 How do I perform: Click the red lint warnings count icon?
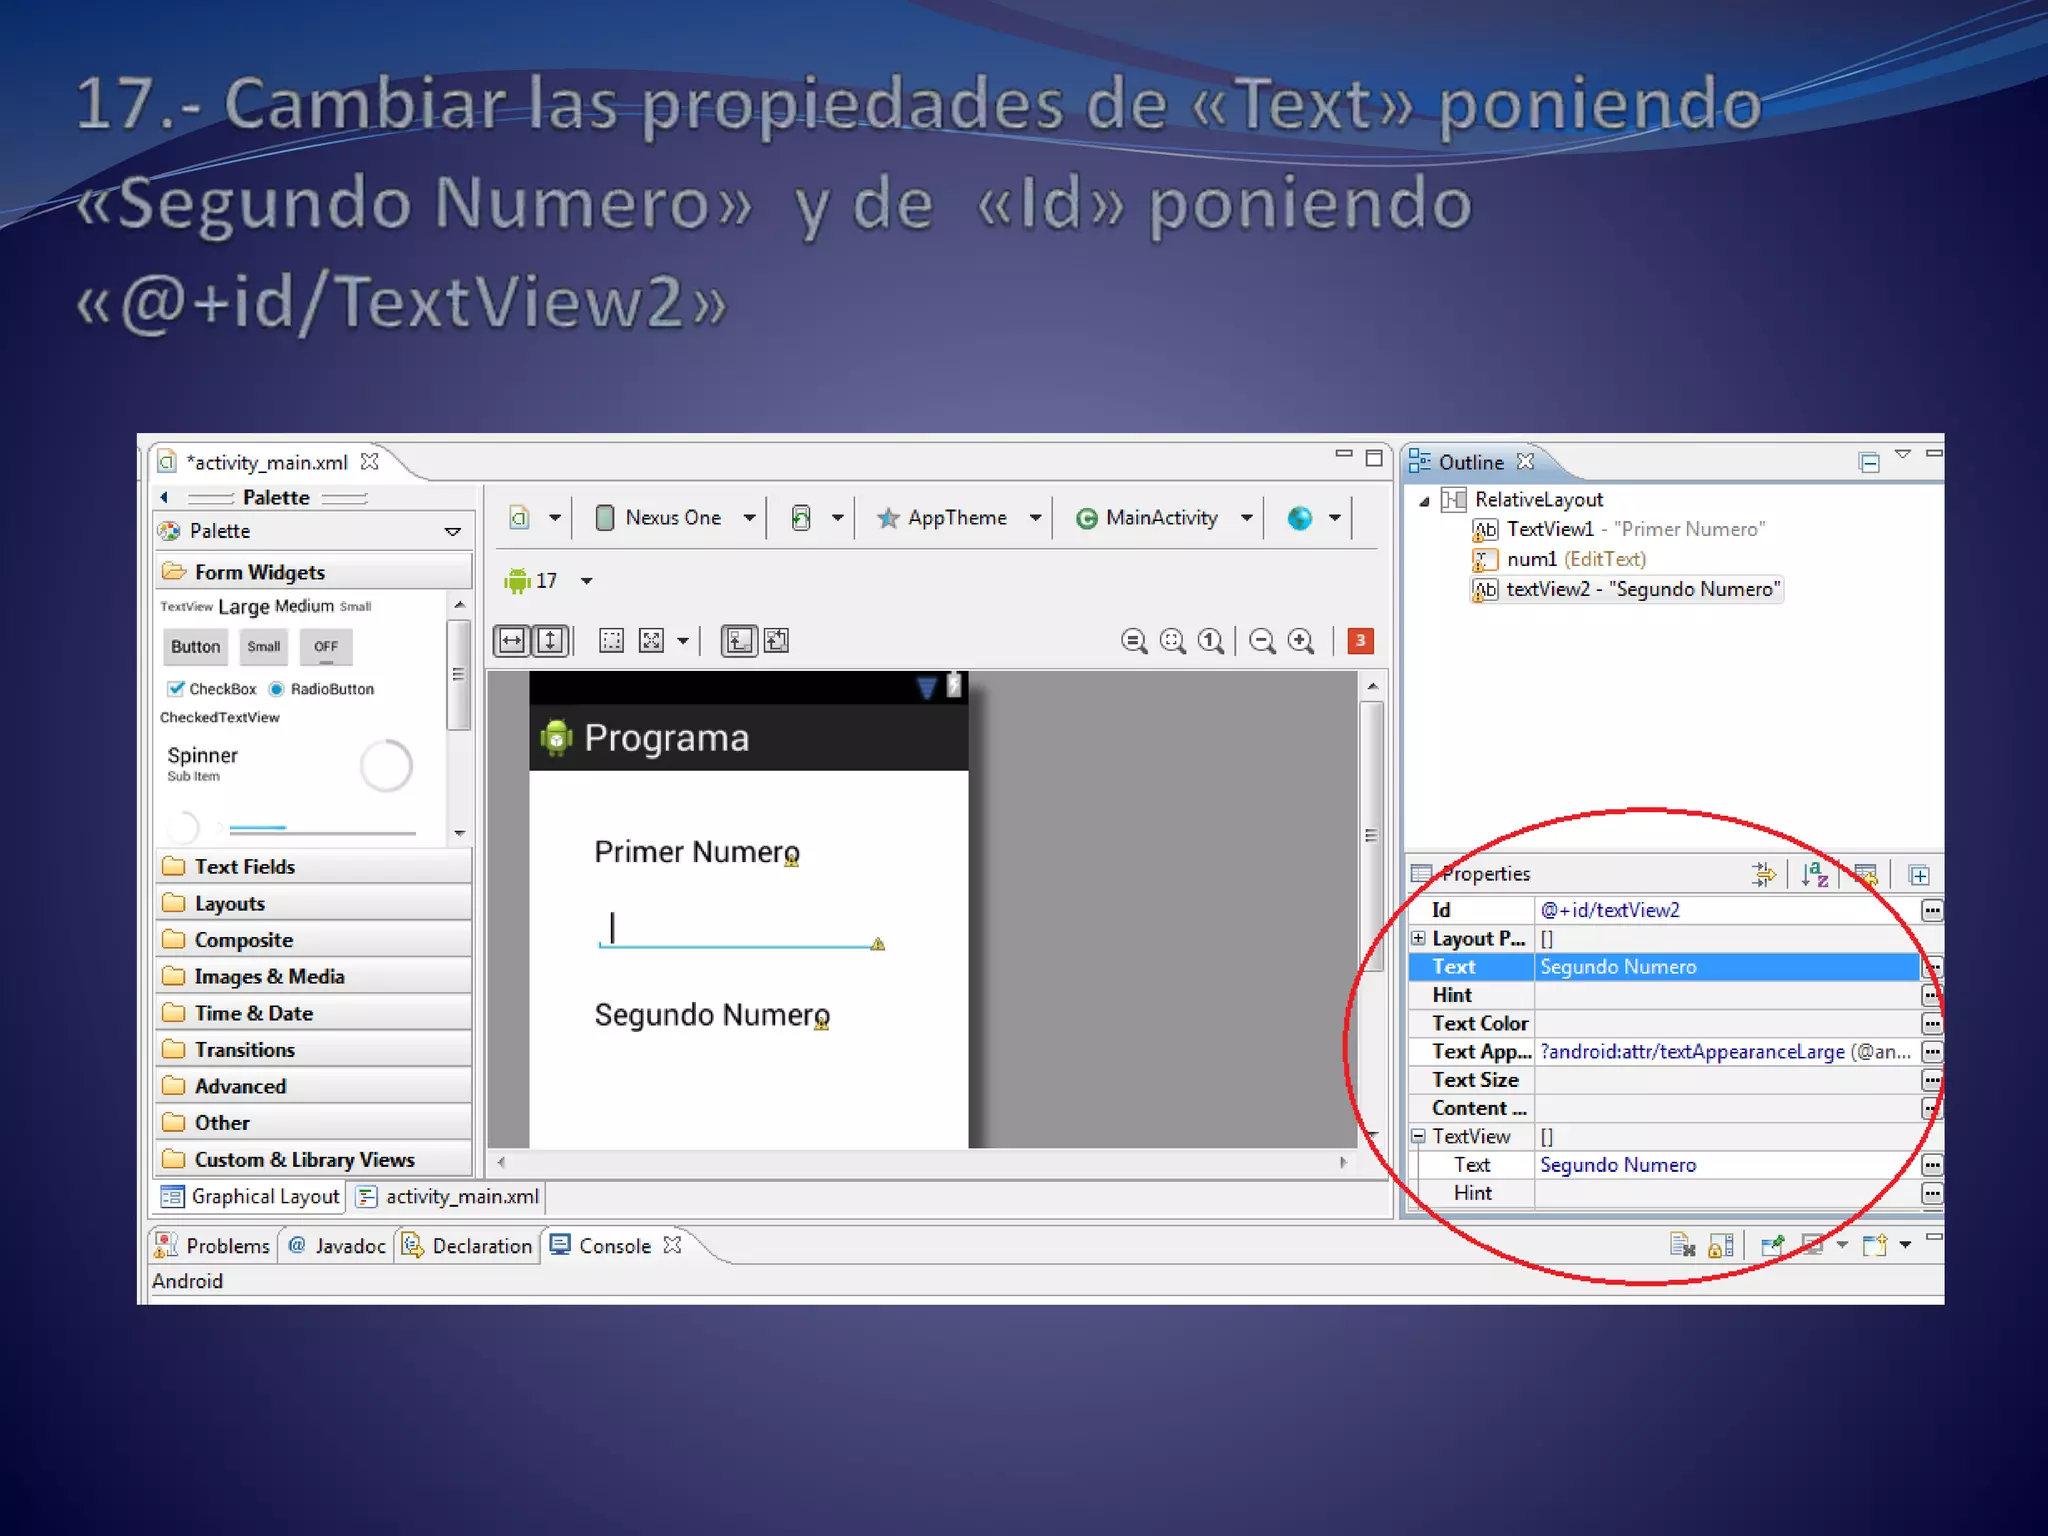point(1360,641)
